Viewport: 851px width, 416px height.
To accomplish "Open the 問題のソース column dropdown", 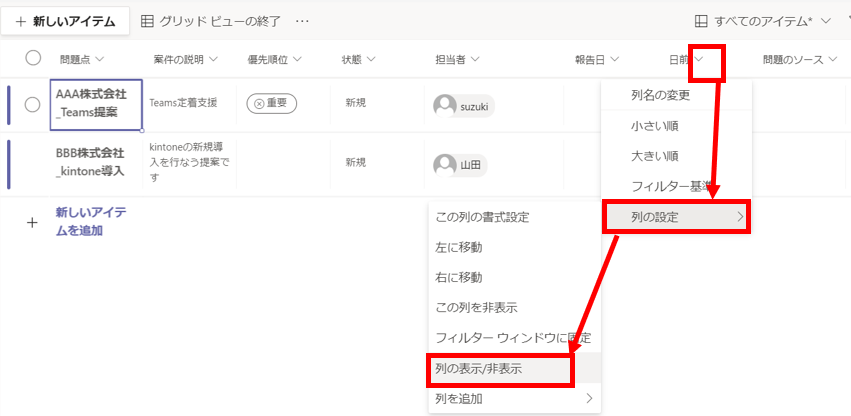I will point(833,60).
